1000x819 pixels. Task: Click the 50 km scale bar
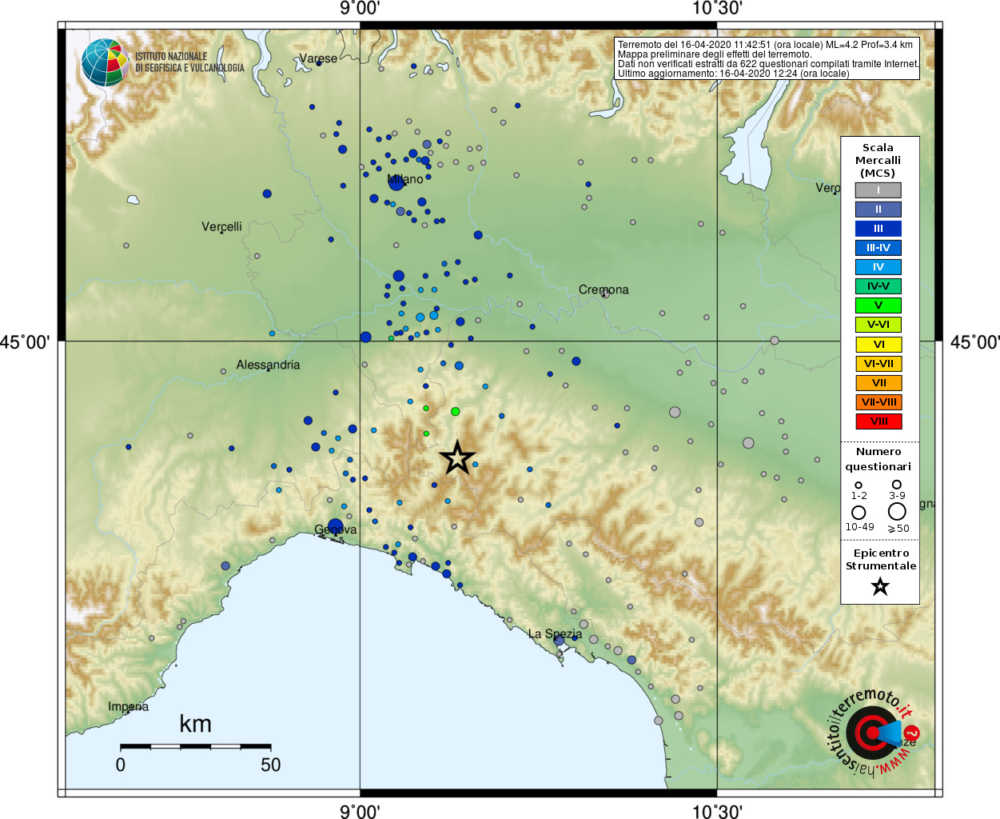pyautogui.click(x=195, y=747)
